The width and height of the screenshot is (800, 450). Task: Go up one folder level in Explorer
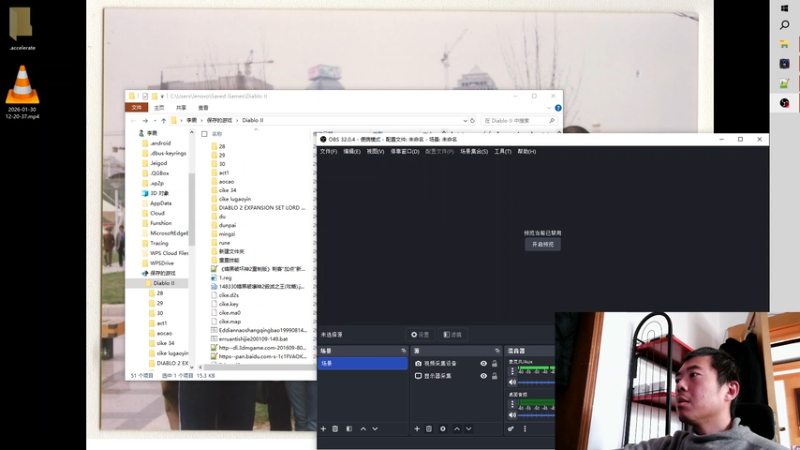(x=163, y=120)
